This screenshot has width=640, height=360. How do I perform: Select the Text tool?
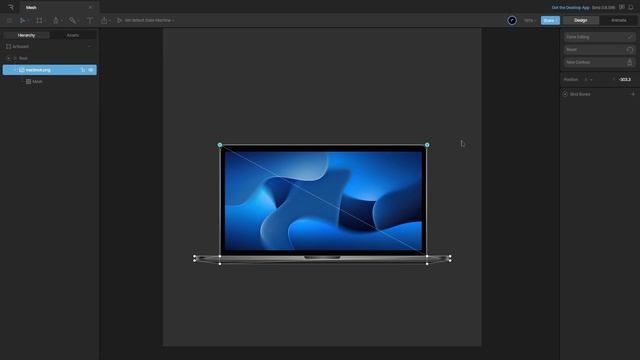(x=90, y=20)
